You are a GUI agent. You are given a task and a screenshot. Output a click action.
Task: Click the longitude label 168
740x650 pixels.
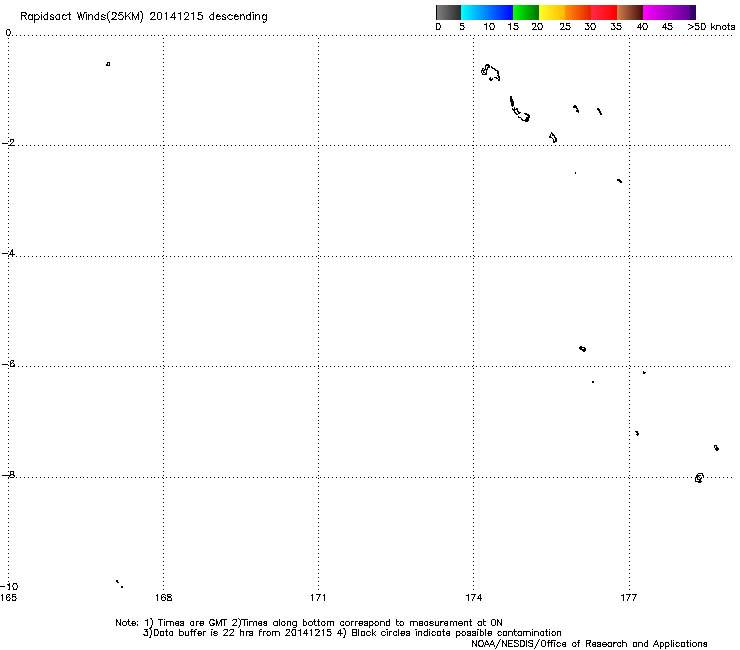pos(163,598)
